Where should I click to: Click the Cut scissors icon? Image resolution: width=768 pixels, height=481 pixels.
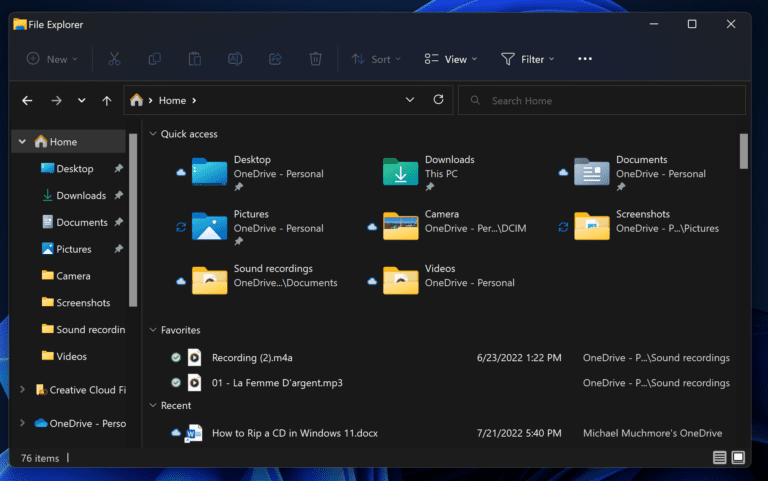(114, 59)
